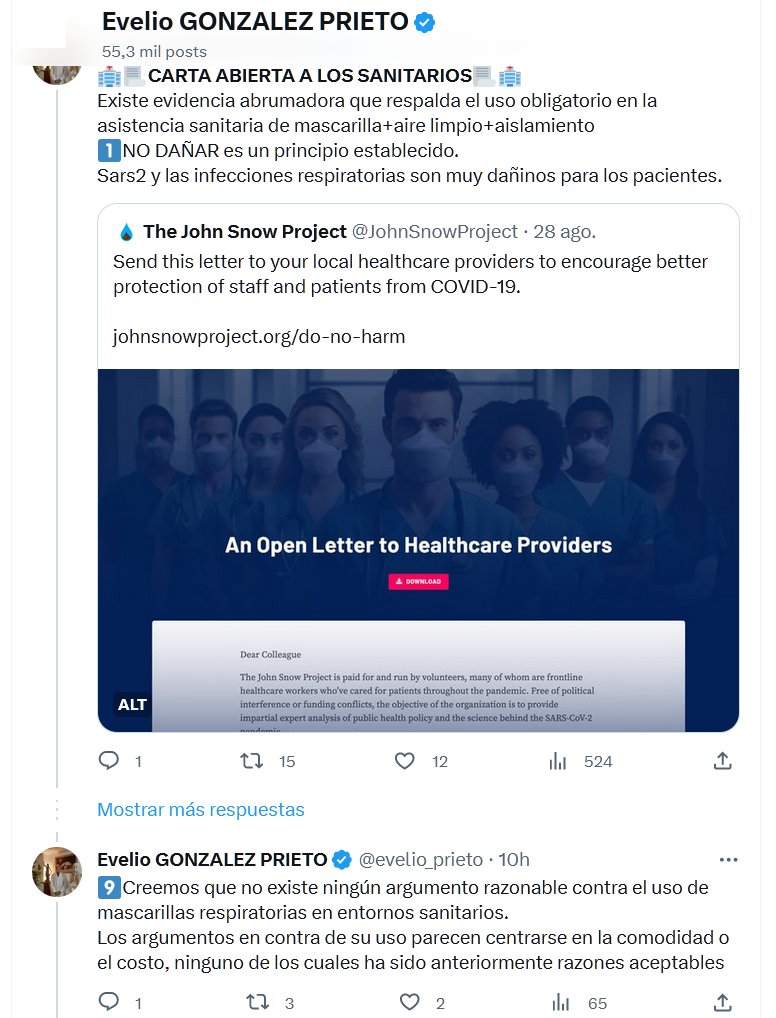View analytics showing 65 views
This screenshot has height=1018, width=776.
561,1001
